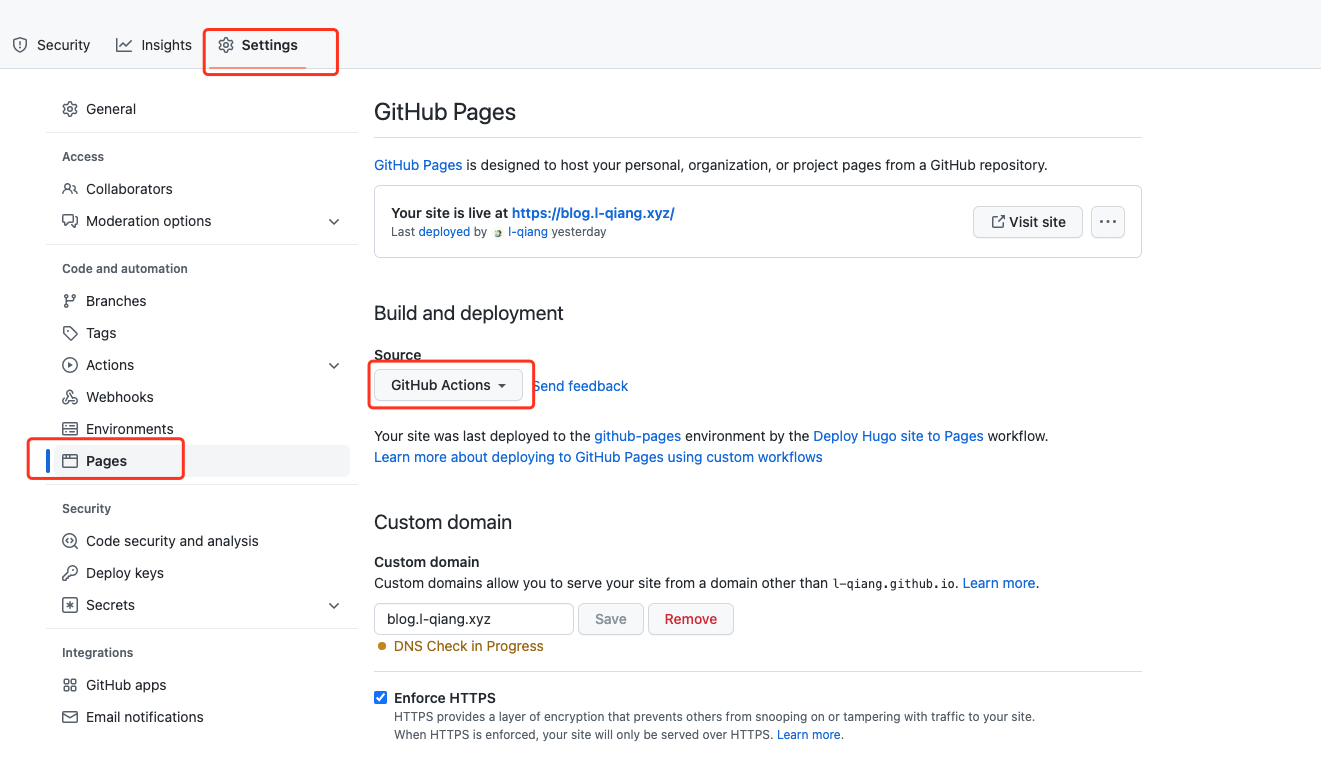Viewport: 1321px width, 773px height.
Task: Remove the custom domain
Action: 691,619
